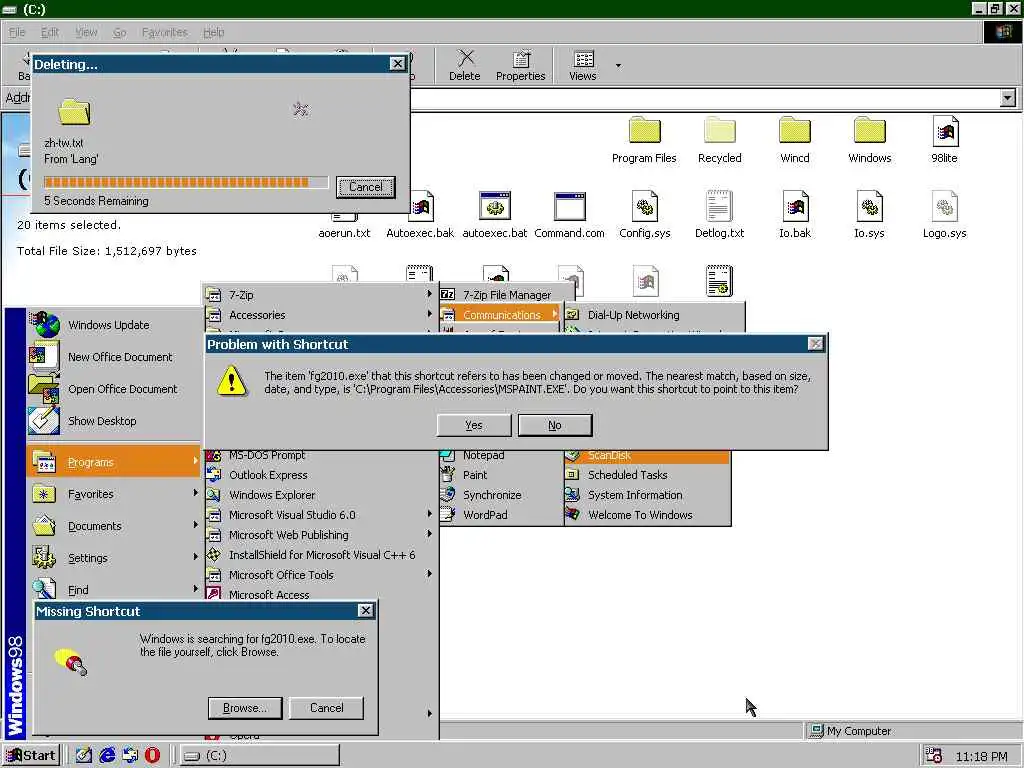Close the Missing Shortcut dialog
This screenshot has width=1024, height=768.
[366, 611]
